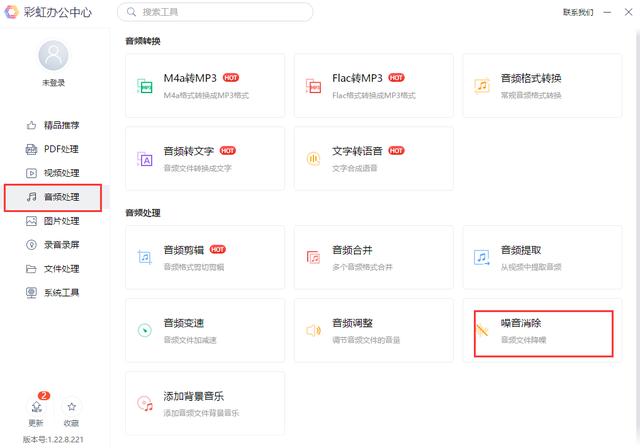Click the 更新 update icon
The width and height of the screenshot is (640, 448).
[x=36, y=406]
